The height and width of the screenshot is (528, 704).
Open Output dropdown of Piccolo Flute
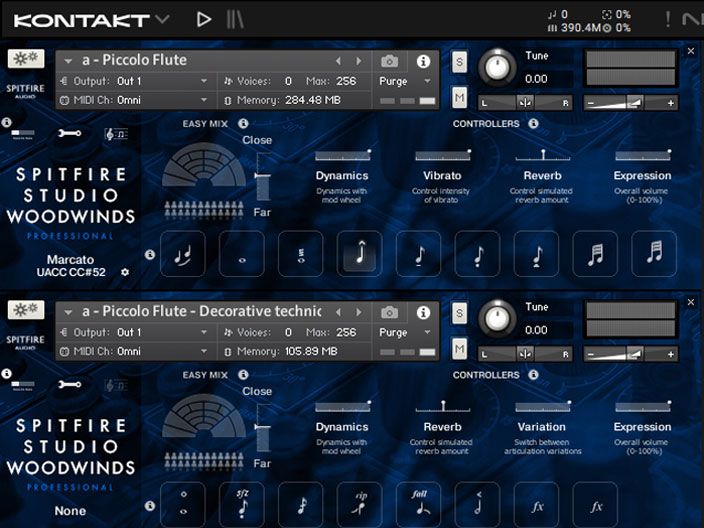coord(135,81)
